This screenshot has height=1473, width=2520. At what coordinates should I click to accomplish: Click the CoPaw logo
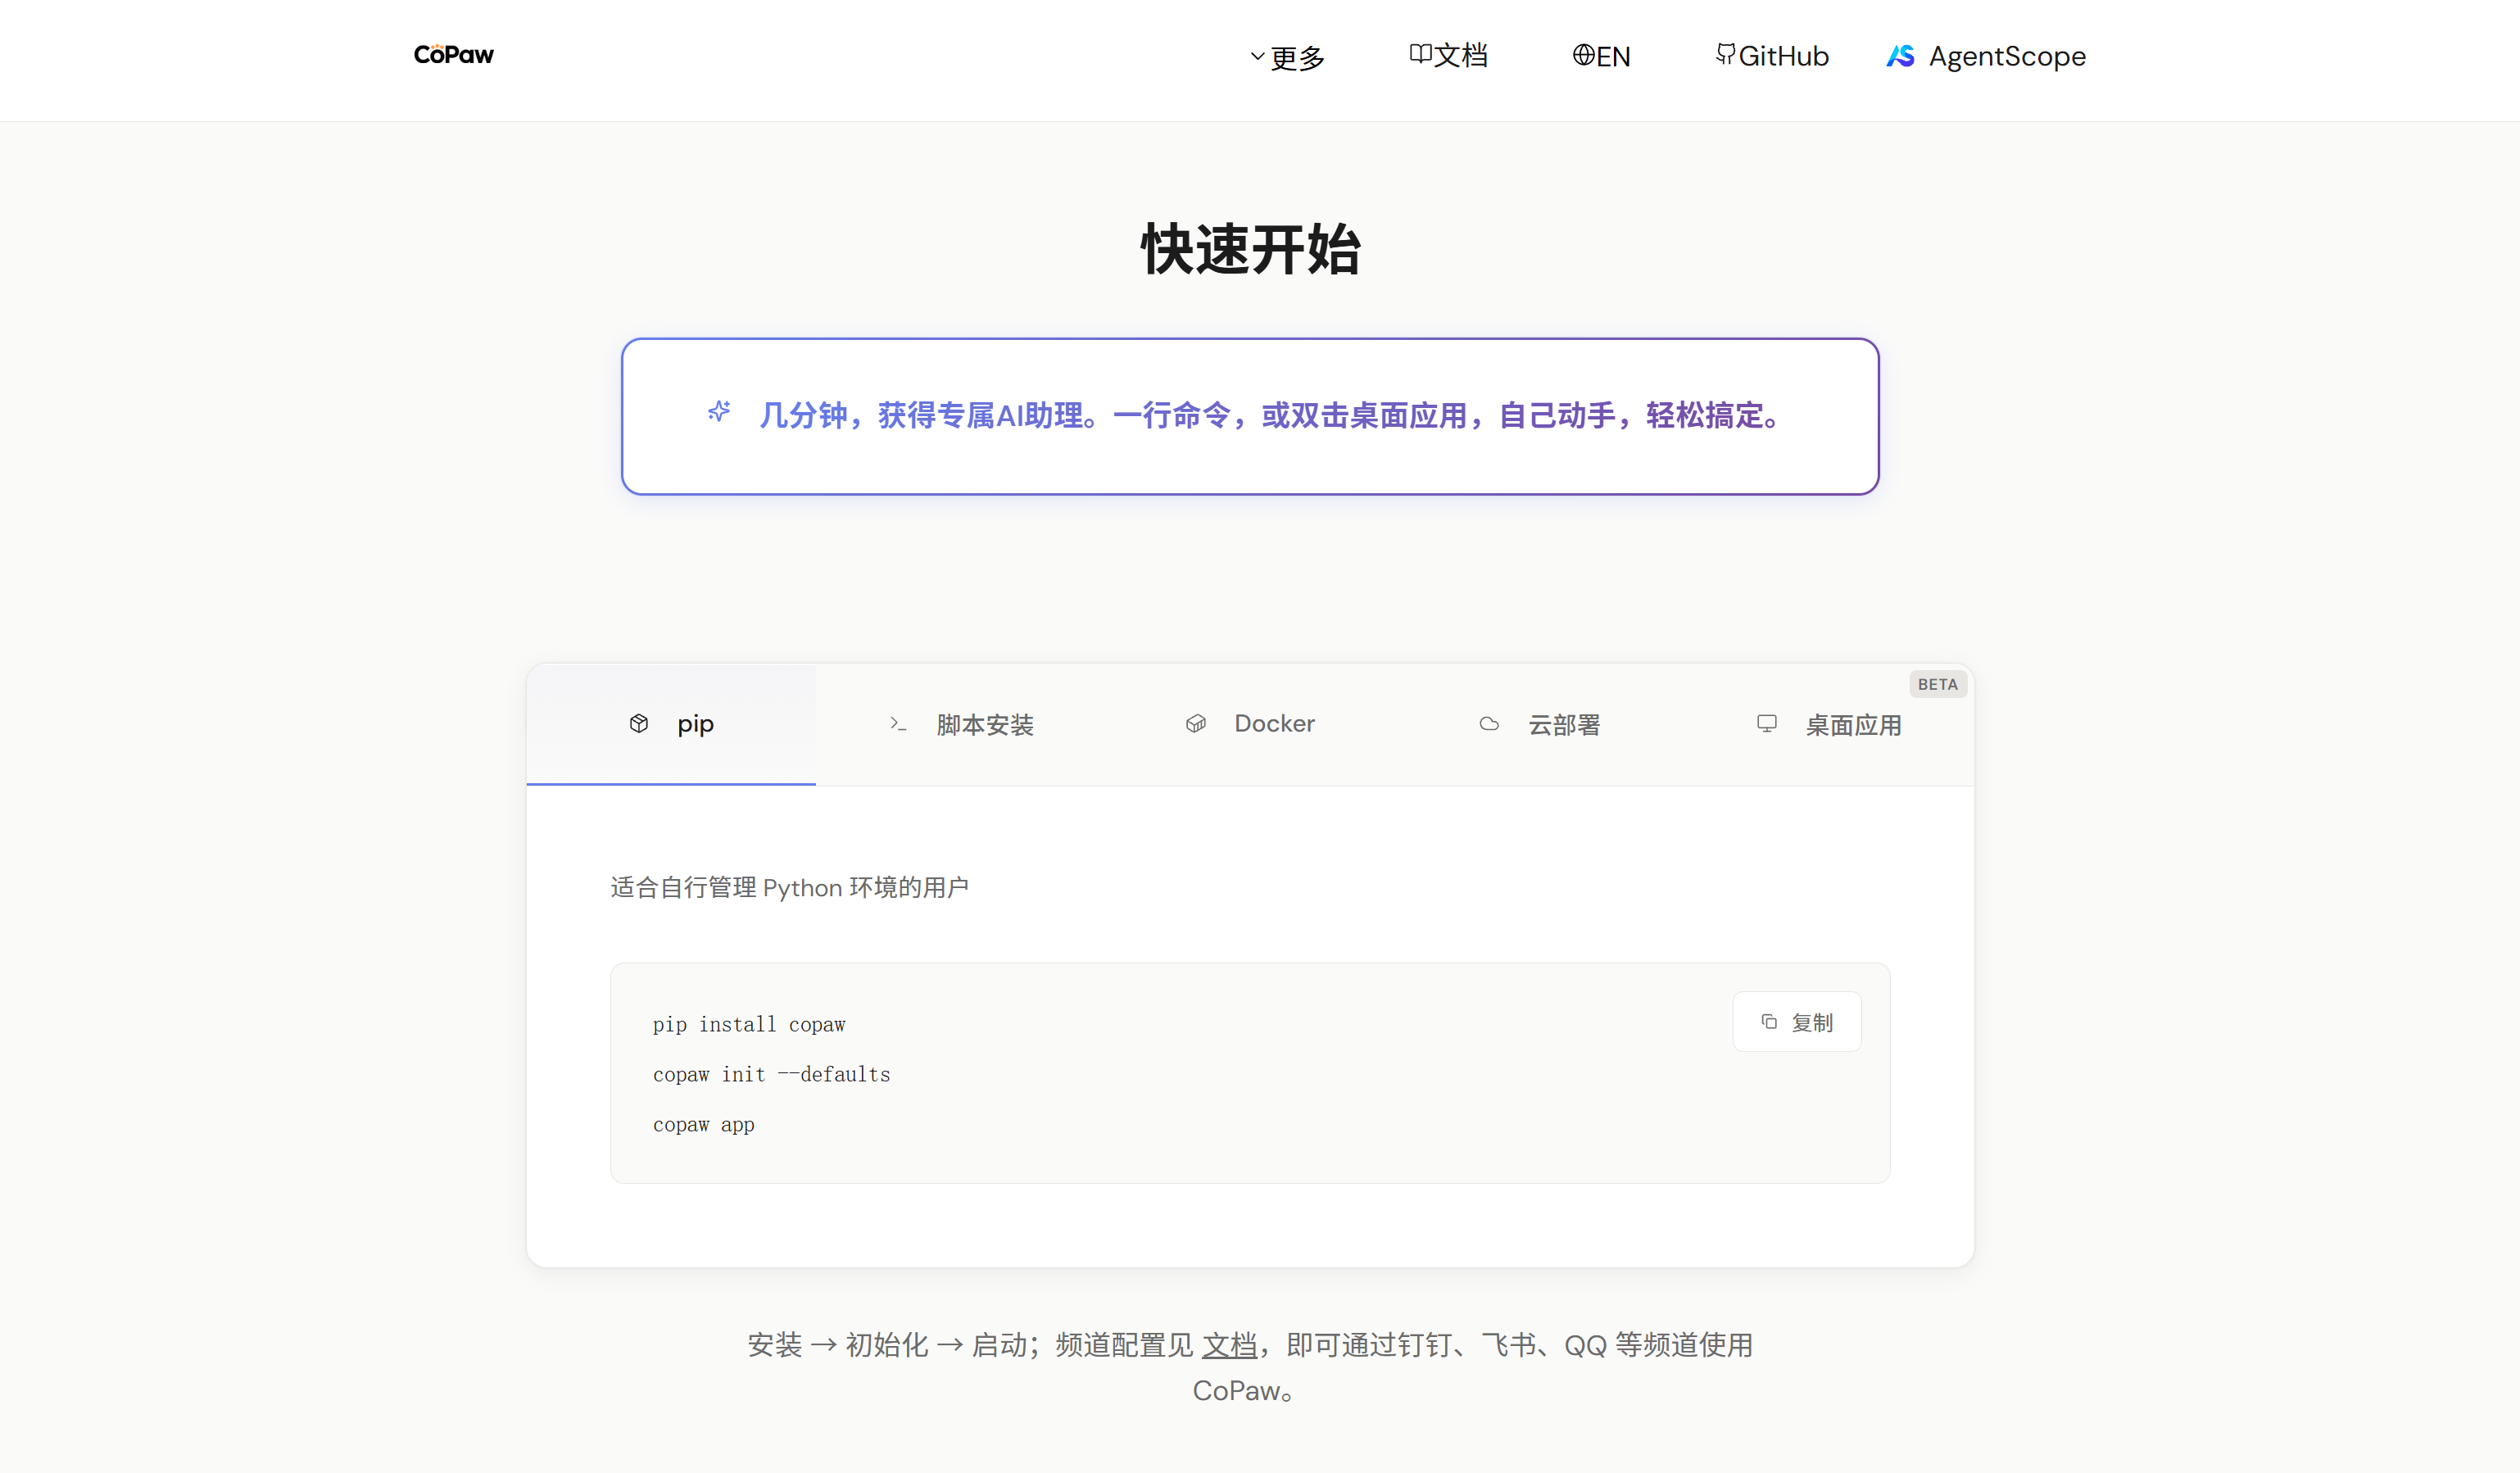tap(453, 55)
